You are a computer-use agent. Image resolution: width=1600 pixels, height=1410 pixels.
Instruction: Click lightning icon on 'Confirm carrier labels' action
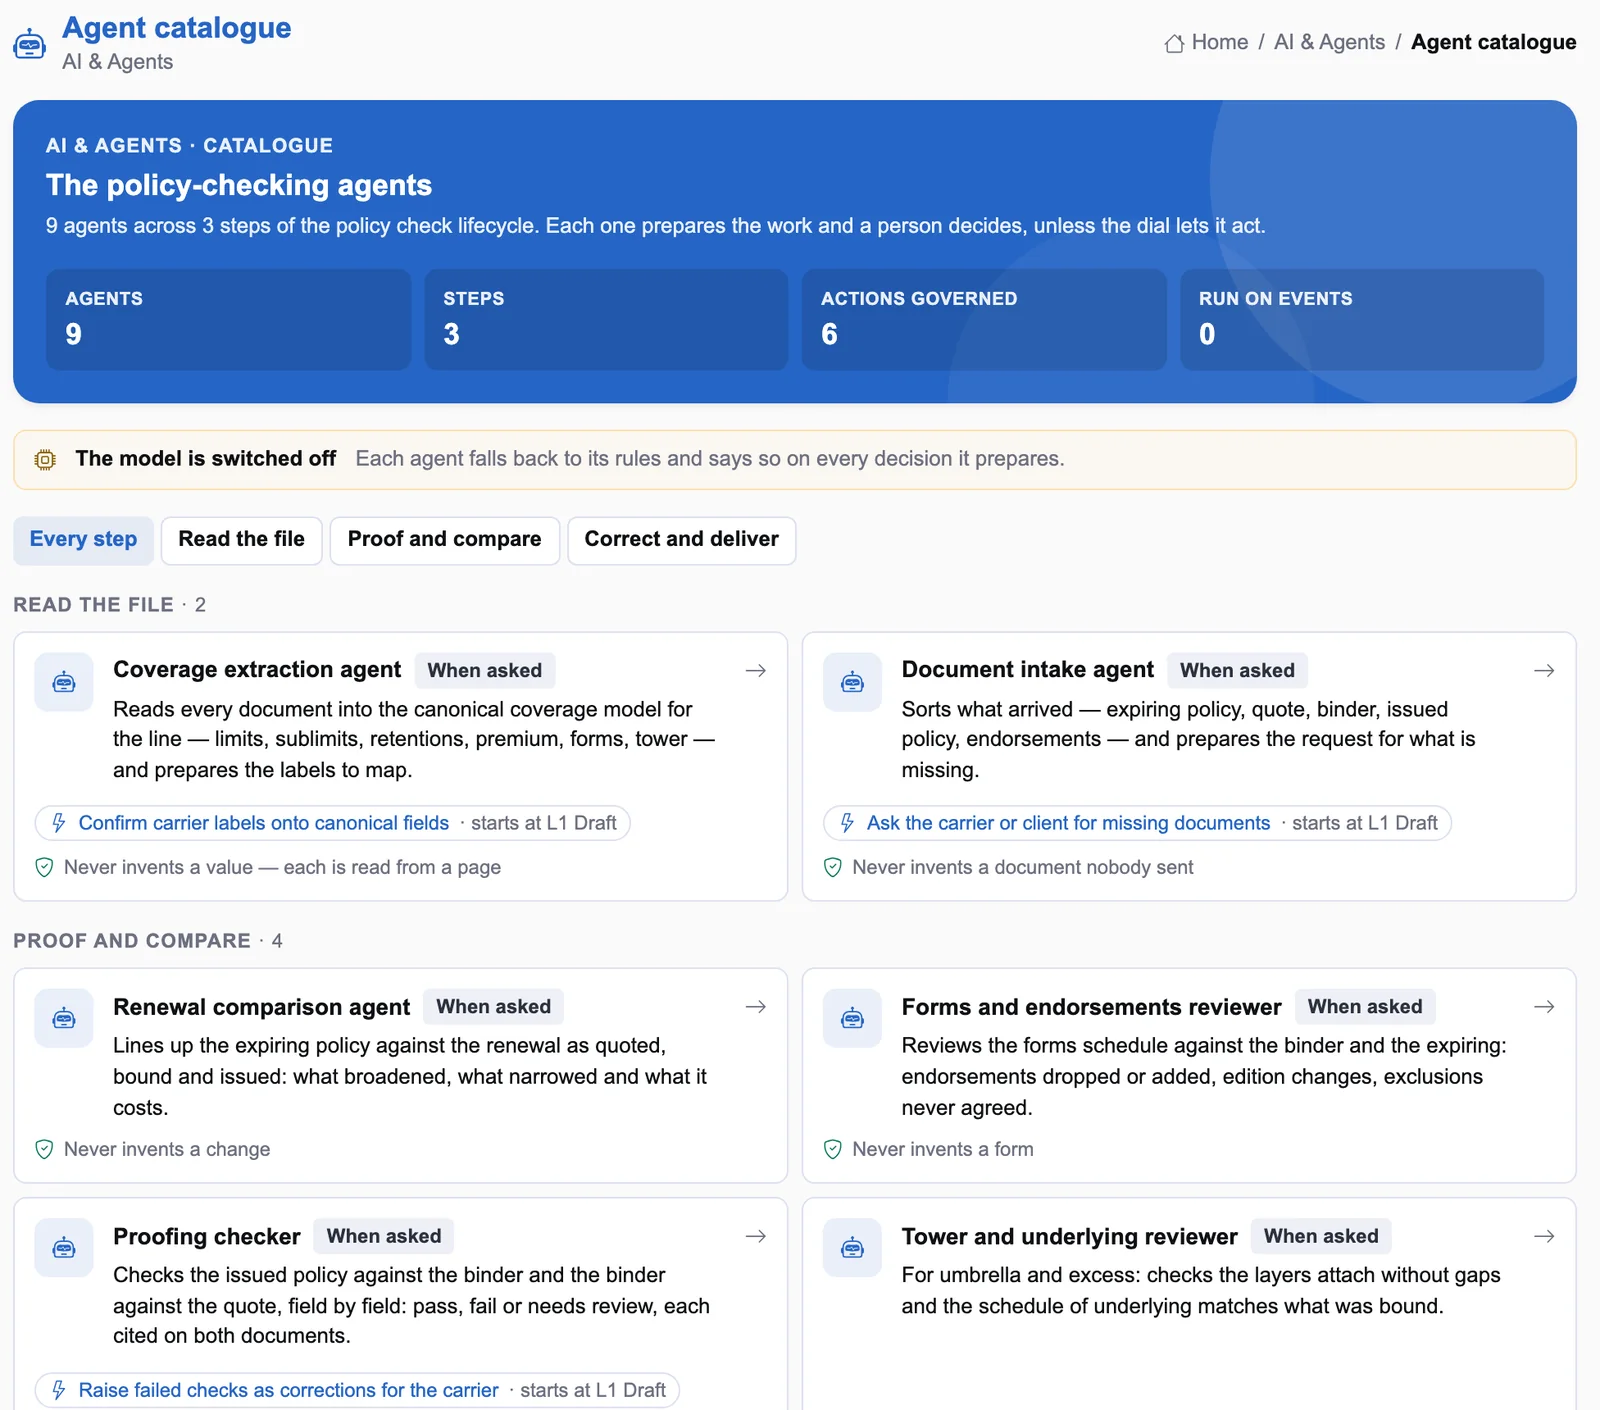59,823
